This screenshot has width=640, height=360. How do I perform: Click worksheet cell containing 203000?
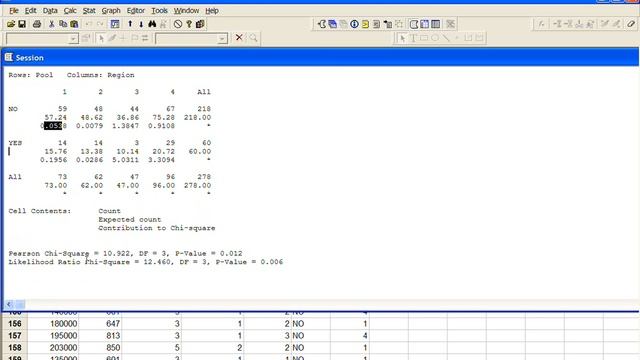pyautogui.click(x=53, y=347)
